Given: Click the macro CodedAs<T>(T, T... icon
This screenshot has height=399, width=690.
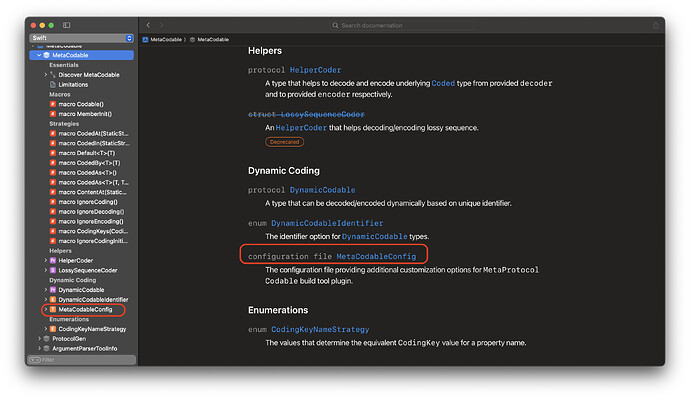Looking at the screenshot, I should tap(53, 182).
